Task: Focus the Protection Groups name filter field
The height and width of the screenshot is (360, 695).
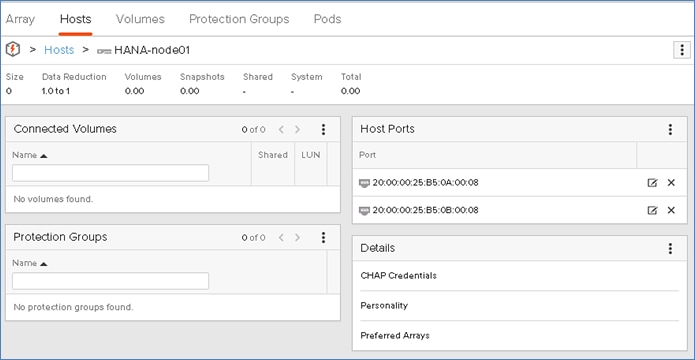Action: [110, 281]
